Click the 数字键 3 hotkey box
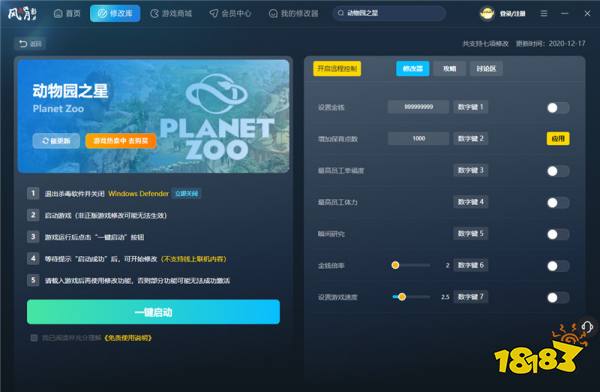 (x=471, y=170)
